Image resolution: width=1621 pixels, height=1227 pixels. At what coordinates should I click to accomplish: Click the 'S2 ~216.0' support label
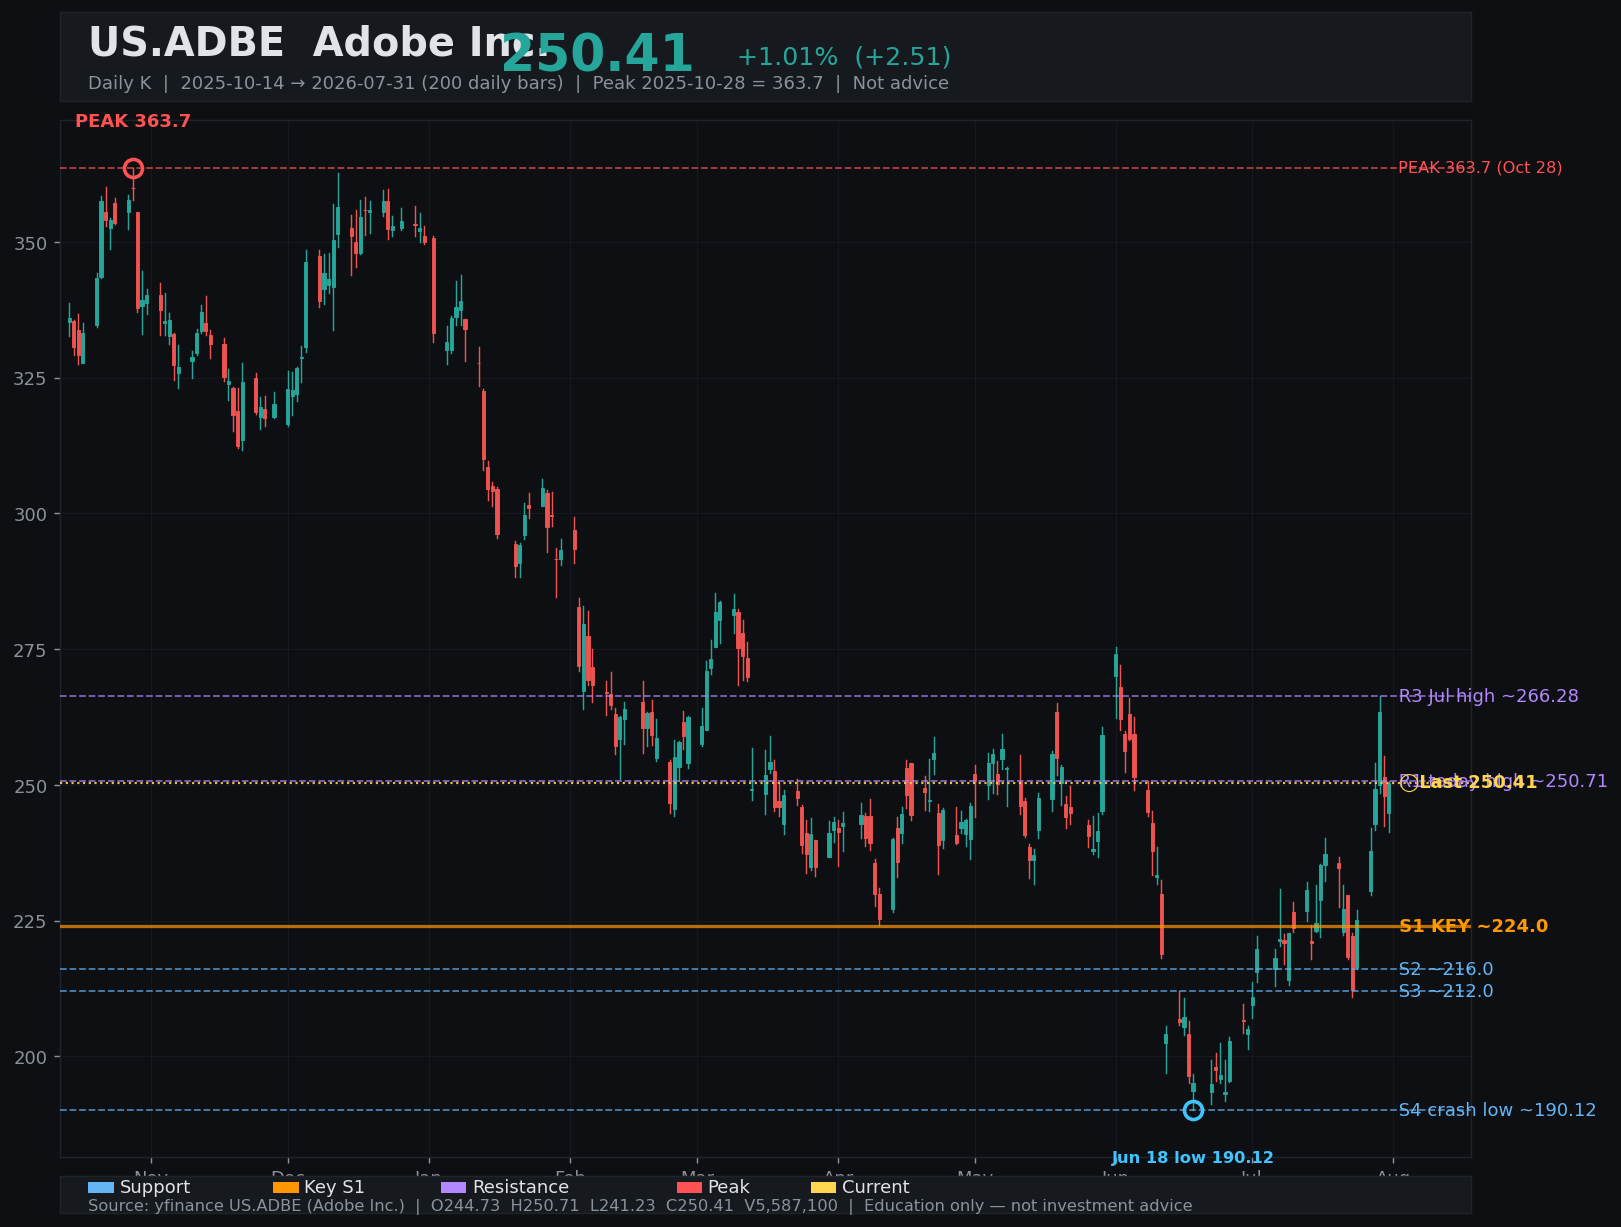[x=1446, y=969]
